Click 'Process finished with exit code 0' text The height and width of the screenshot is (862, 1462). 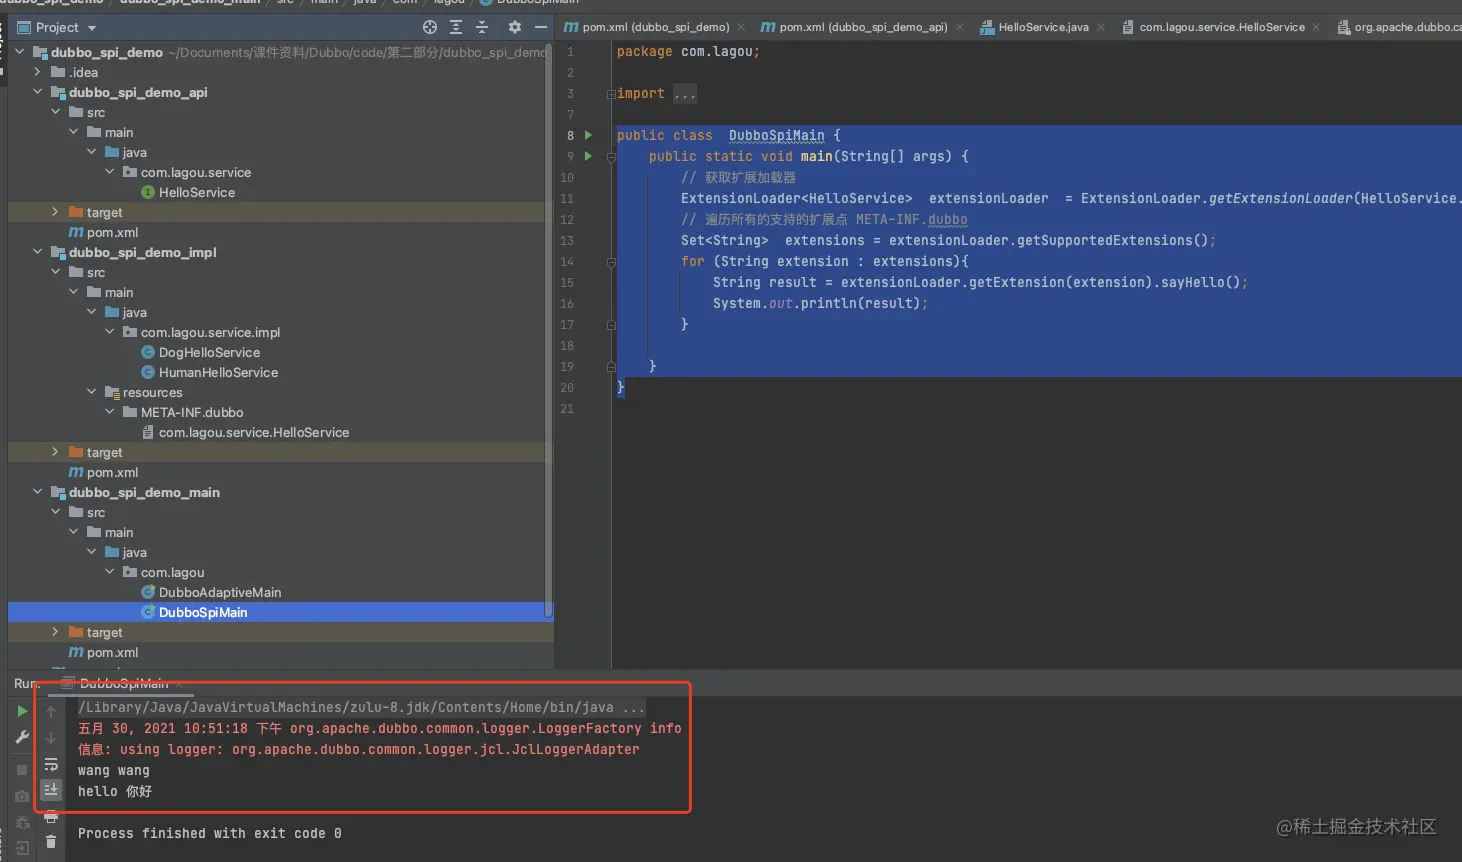(x=210, y=833)
